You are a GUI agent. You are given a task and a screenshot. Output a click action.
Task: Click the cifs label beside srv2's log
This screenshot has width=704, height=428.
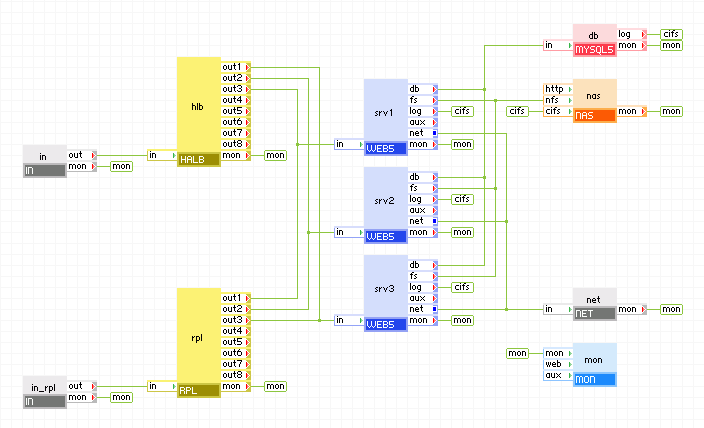pyautogui.click(x=462, y=199)
